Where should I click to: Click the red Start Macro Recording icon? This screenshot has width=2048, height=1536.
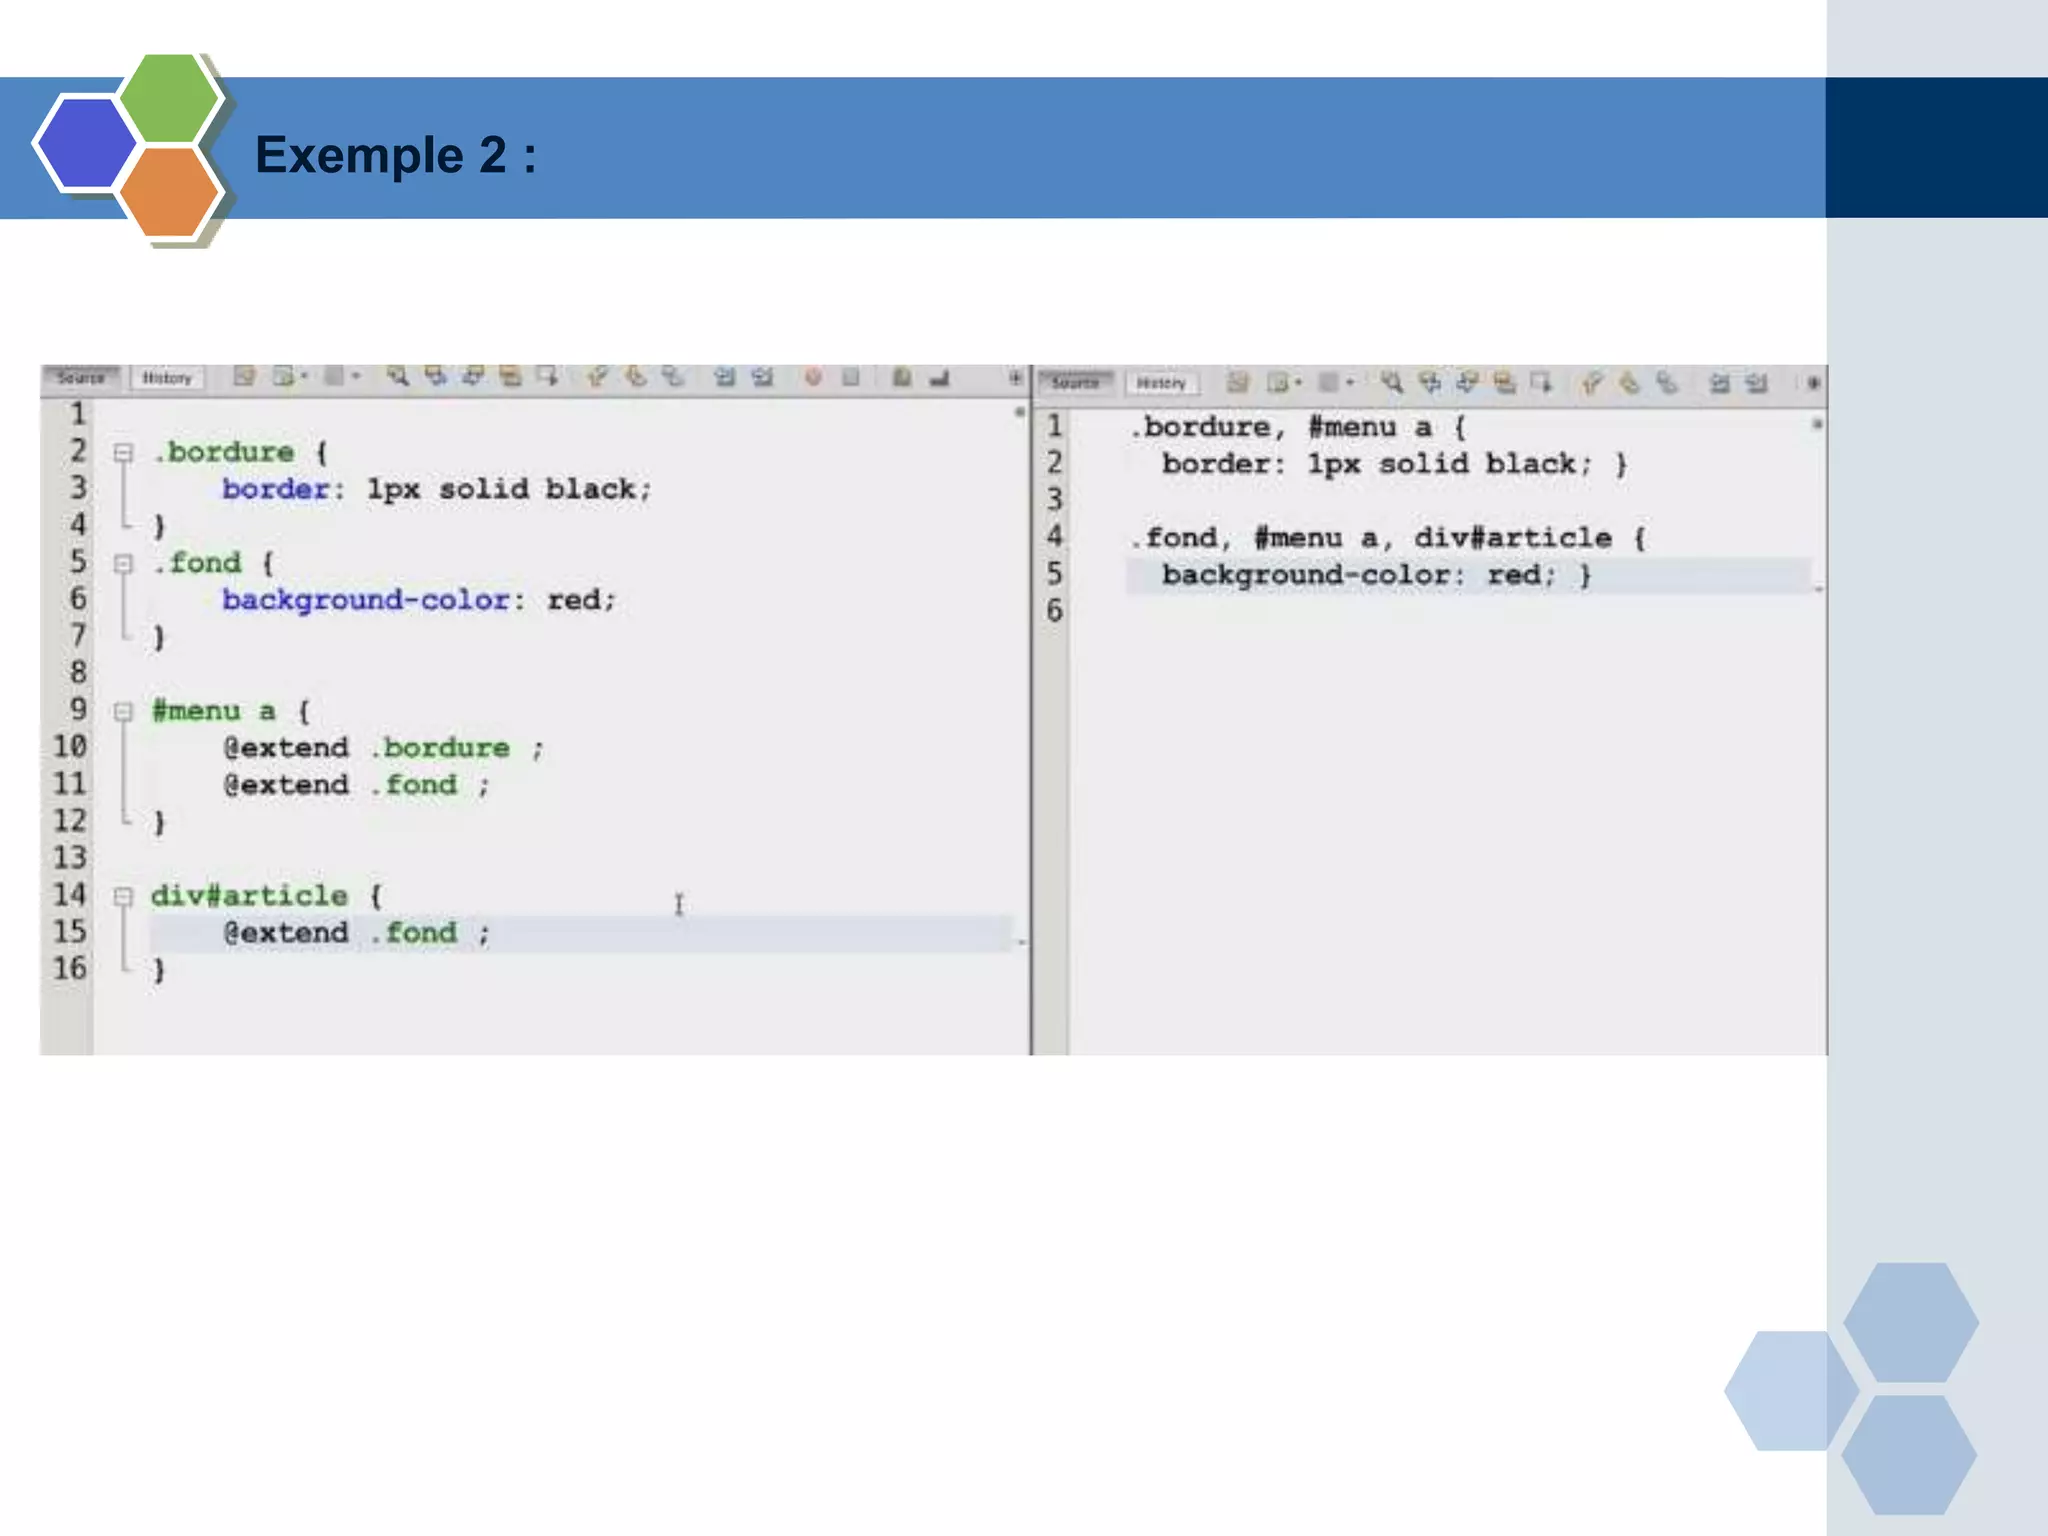(813, 377)
